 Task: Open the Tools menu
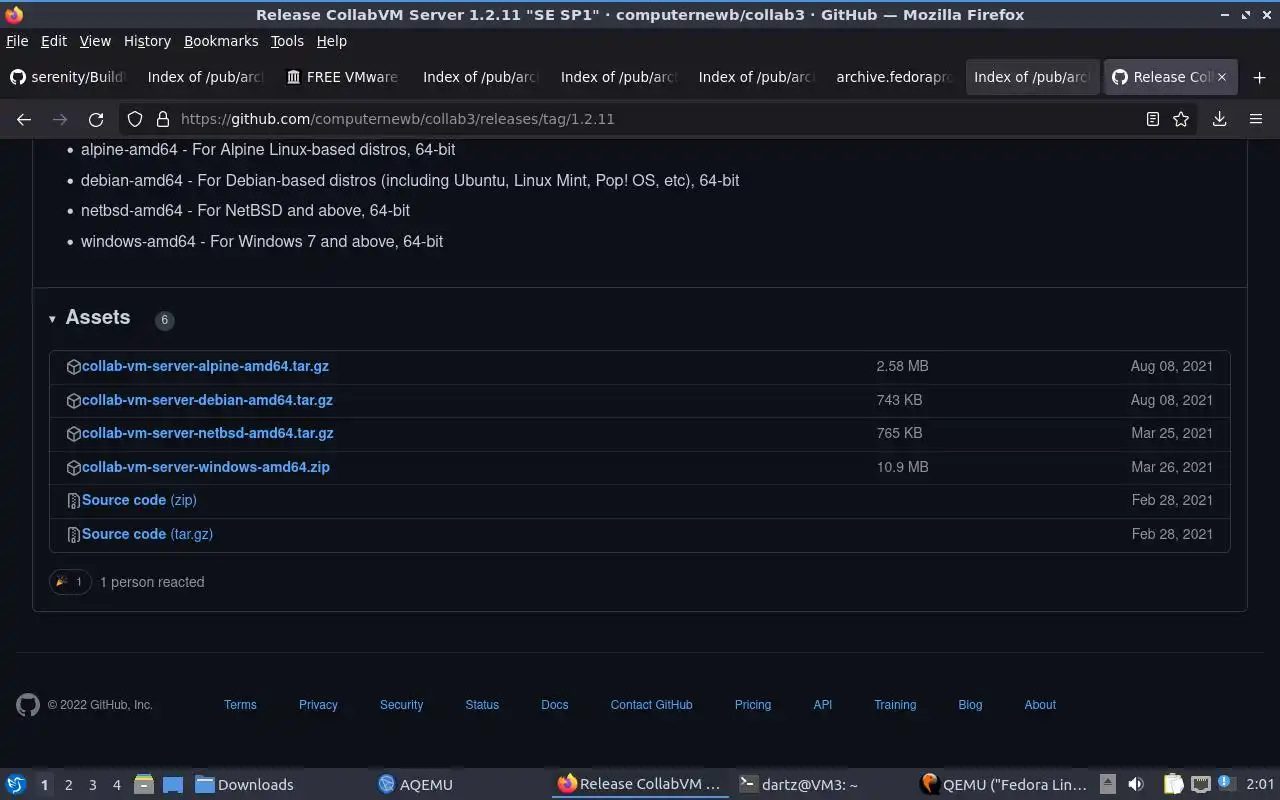(x=287, y=41)
